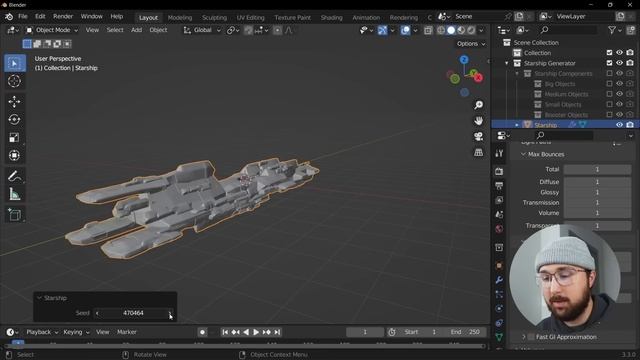Open the Render properties tab
The image size is (640, 360).
pyautogui.click(x=499, y=171)
